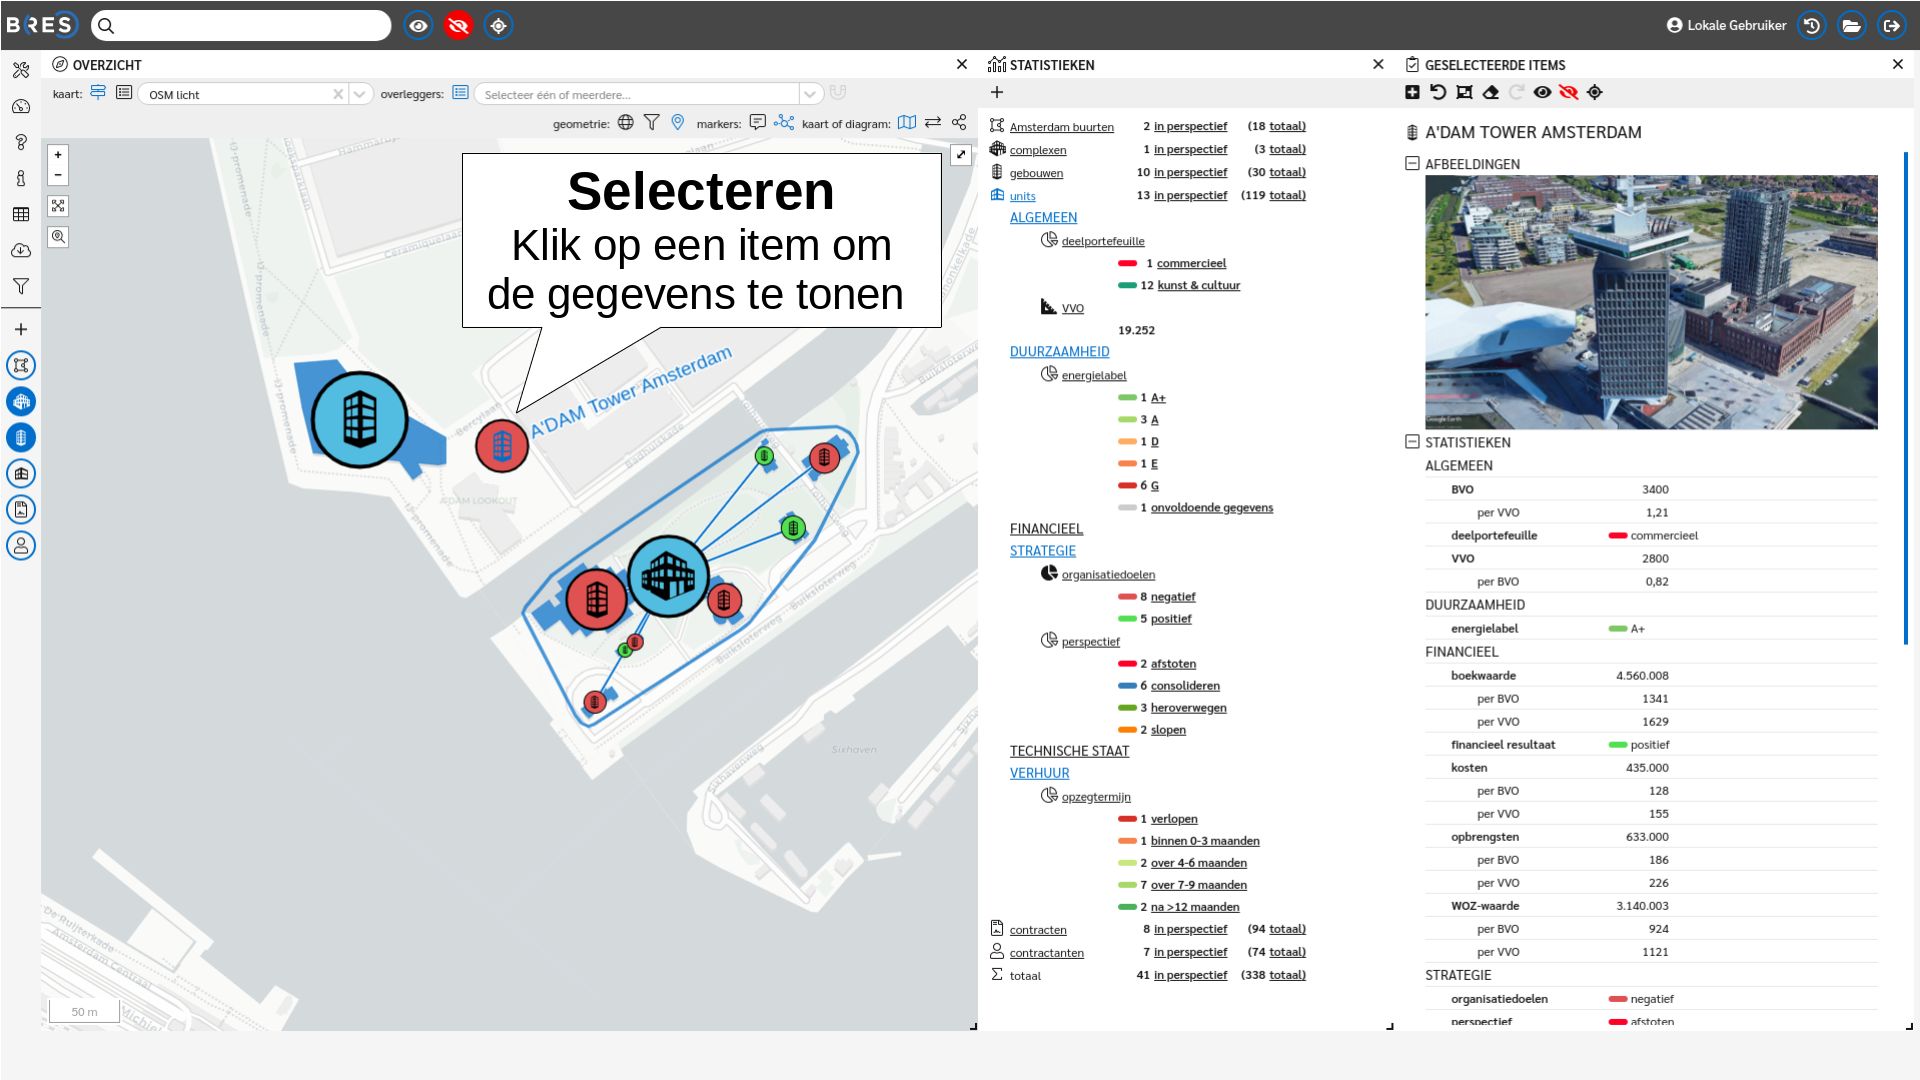Screen dimensions: 1920x1080
Task: Open the help question-mark icon in sidebar
Action: pos(21,142)
